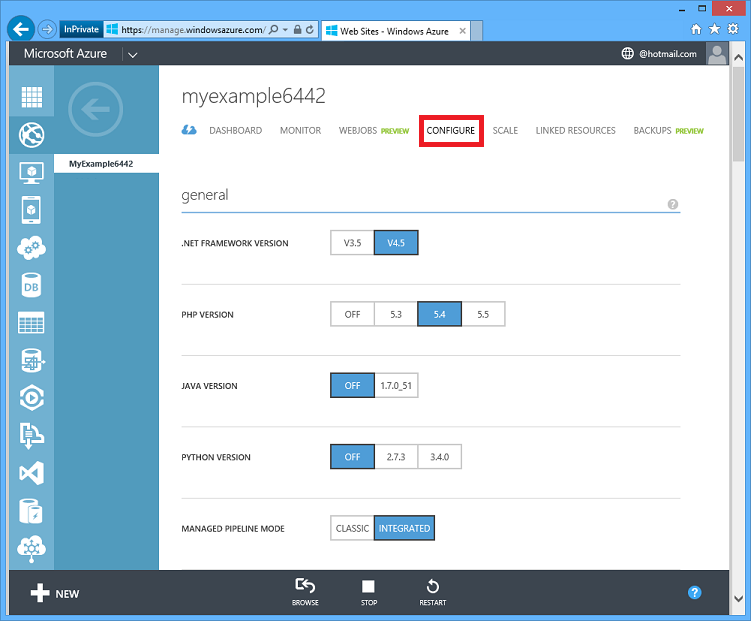
Task: Refresh the page in address bar
Action: pyautogui.click(x=310, y=30)
